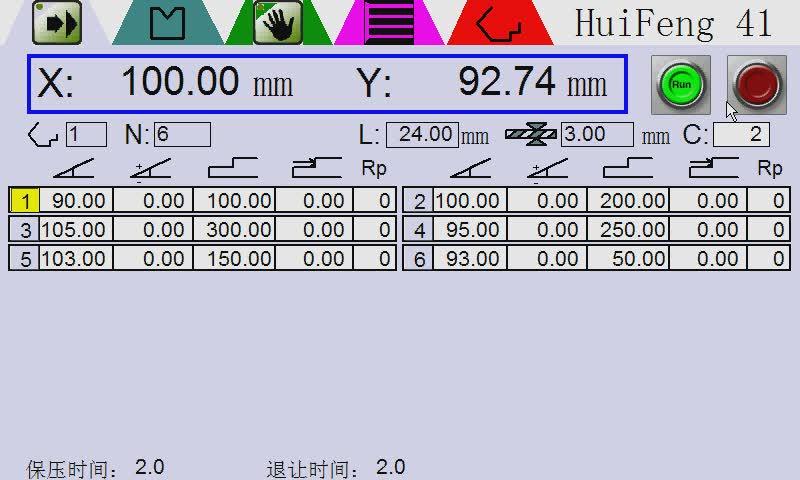800x480 pixels.
Task: Select step 3 row number
Action: (x=24, y=230)
